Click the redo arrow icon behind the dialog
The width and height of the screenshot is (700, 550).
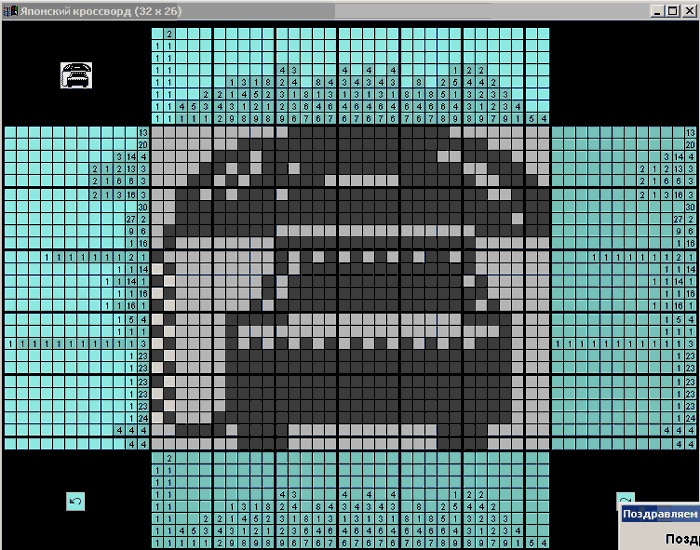click(625, 500)
